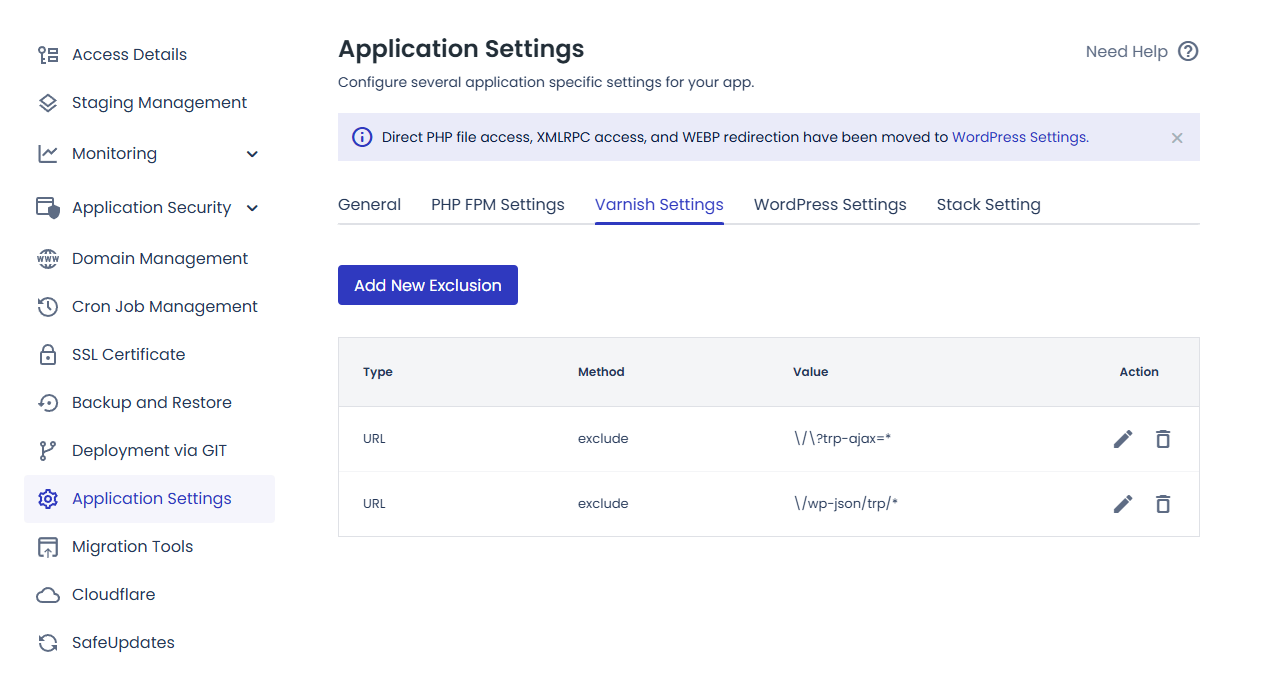Delete the wp-json/trp exclusion rule
The image size is (1276, 679).
[x=1162, y=504]
